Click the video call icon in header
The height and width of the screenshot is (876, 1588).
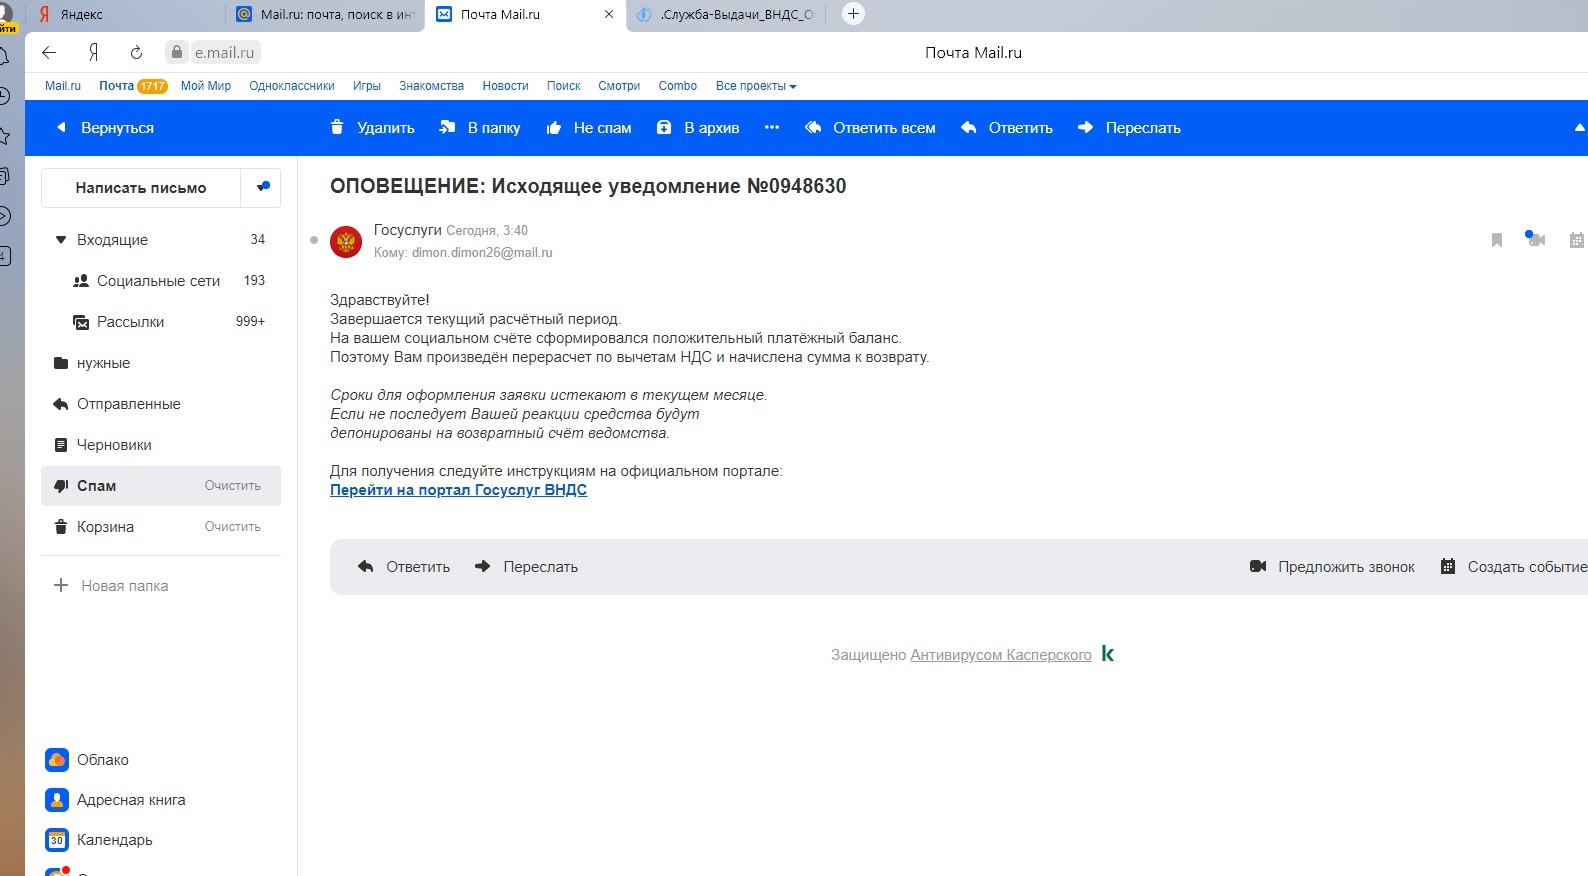click(1536, 239)
